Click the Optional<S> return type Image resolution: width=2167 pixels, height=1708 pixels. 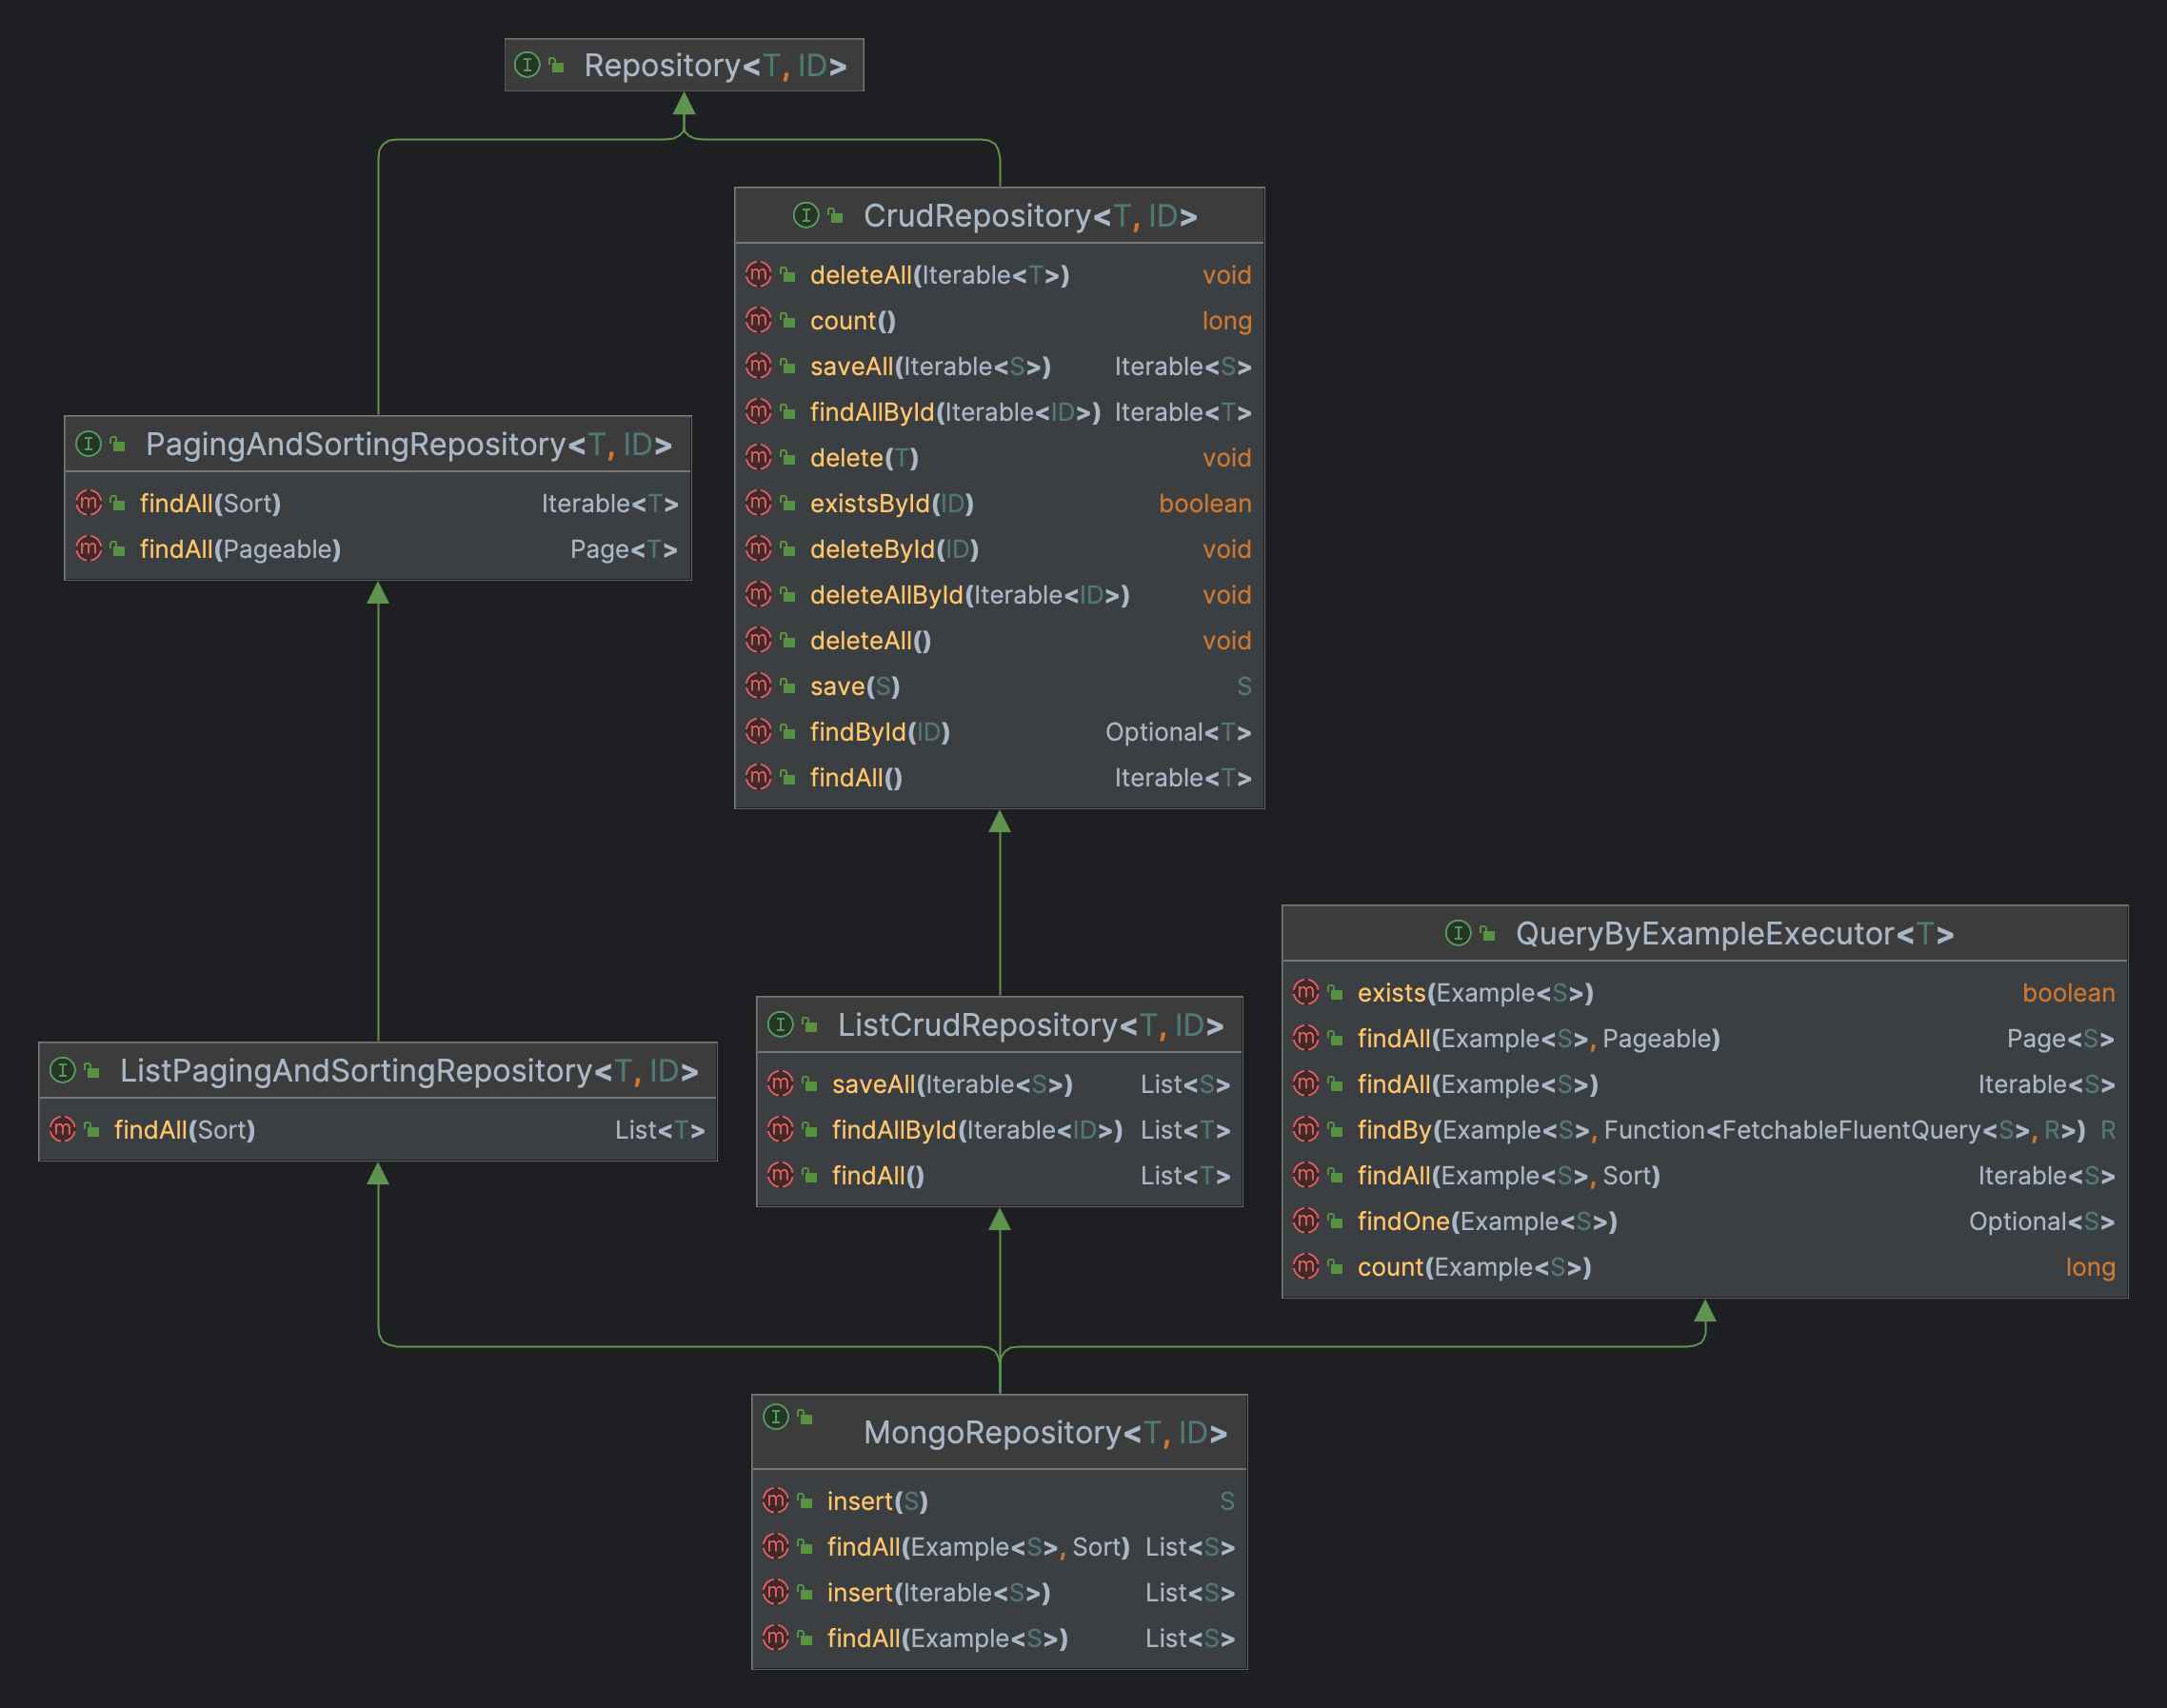click(x=2042, y=1221)
